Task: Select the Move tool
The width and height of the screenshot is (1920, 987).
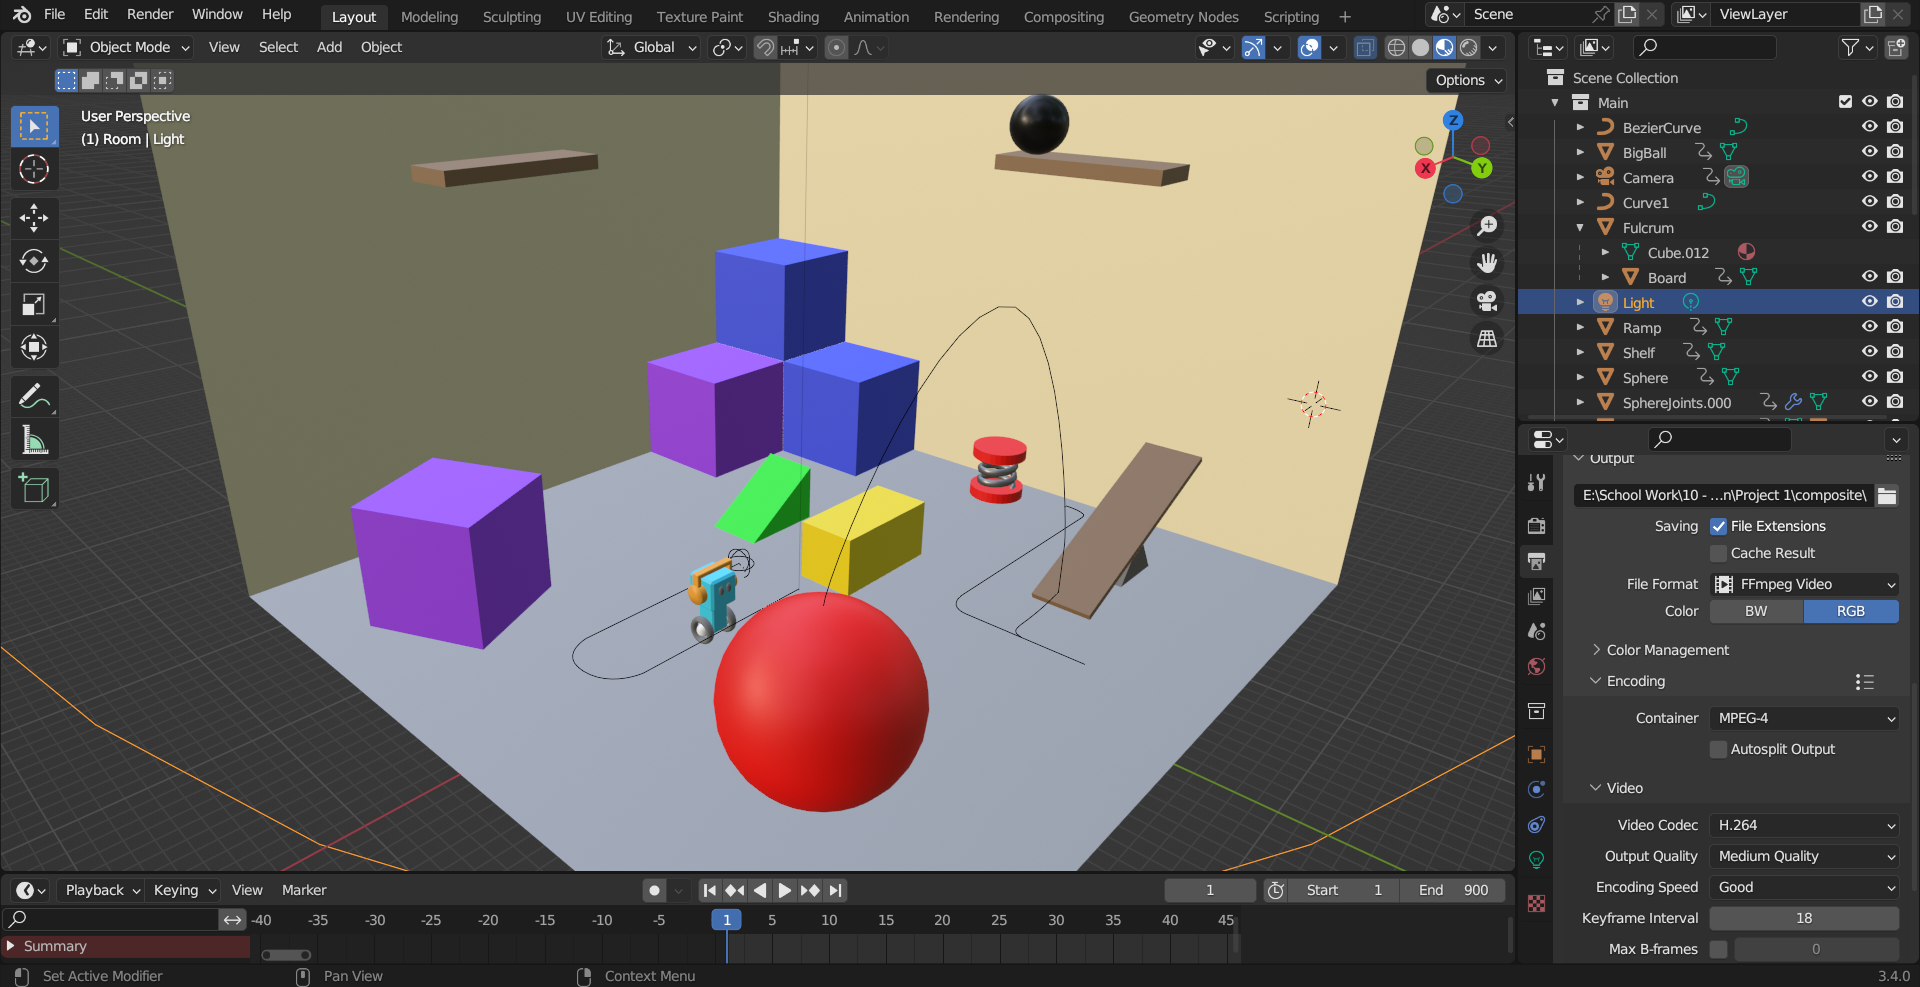Action: [34, 218]
